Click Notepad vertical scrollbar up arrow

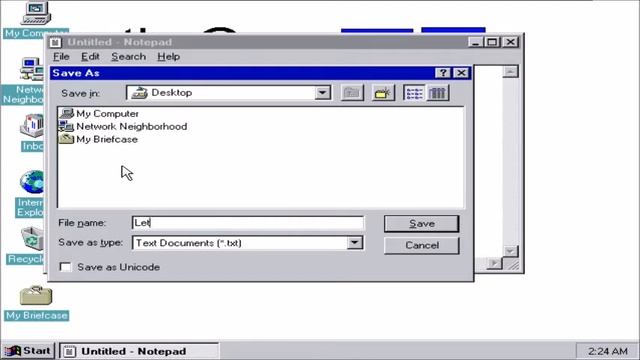point(510,72)
